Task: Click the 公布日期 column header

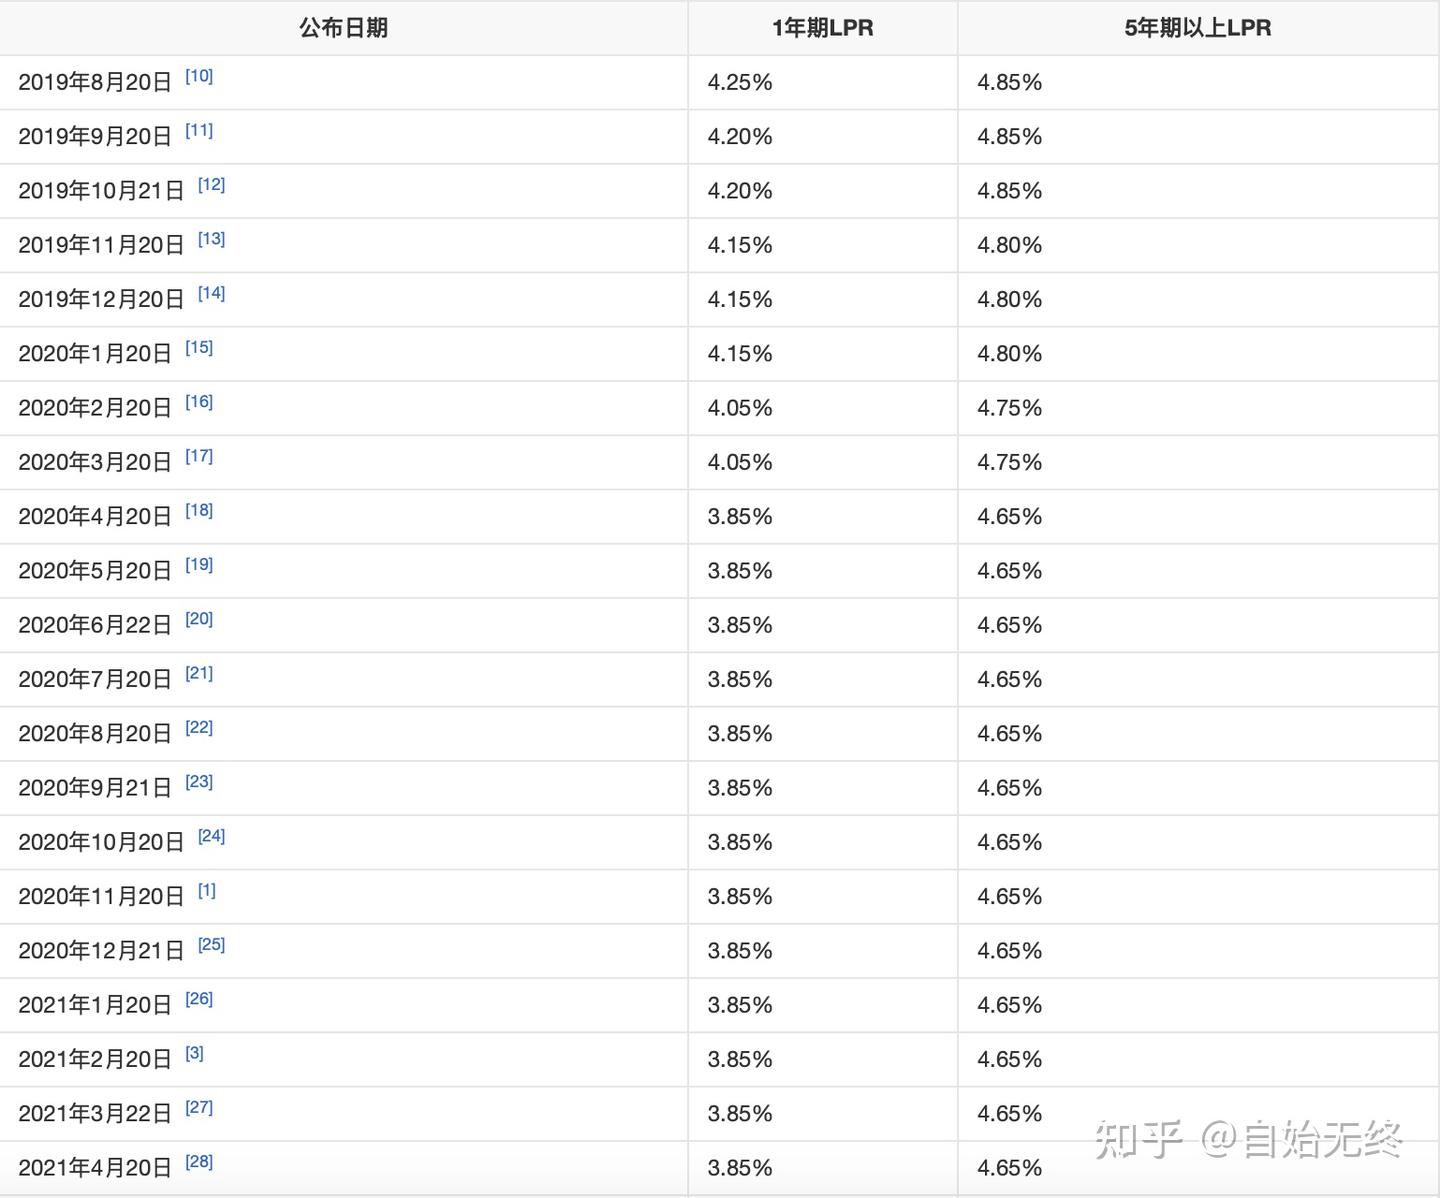Action: coord(343,28)
